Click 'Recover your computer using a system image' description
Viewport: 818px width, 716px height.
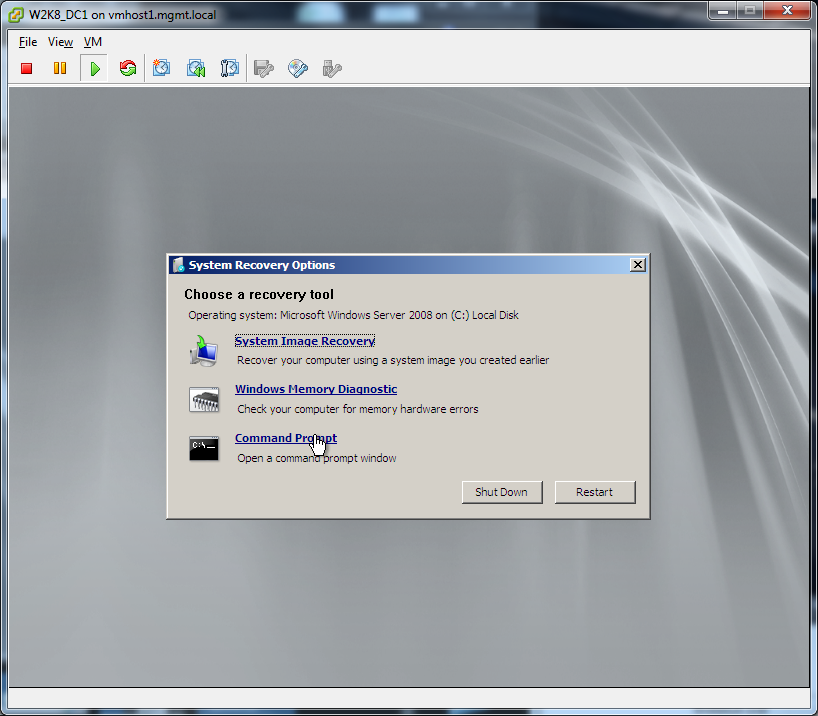pyautogui.click(x=393, y=360)
